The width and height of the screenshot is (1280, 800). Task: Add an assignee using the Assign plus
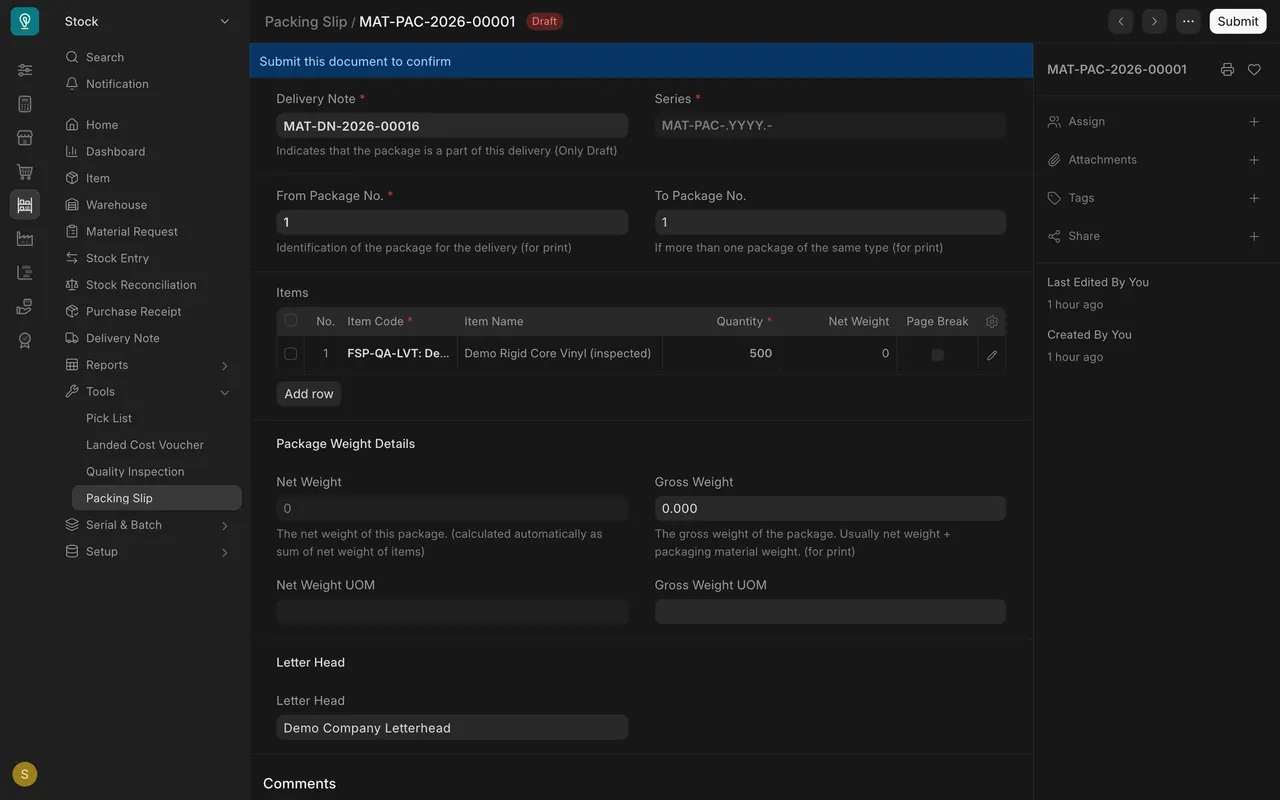1254,122
